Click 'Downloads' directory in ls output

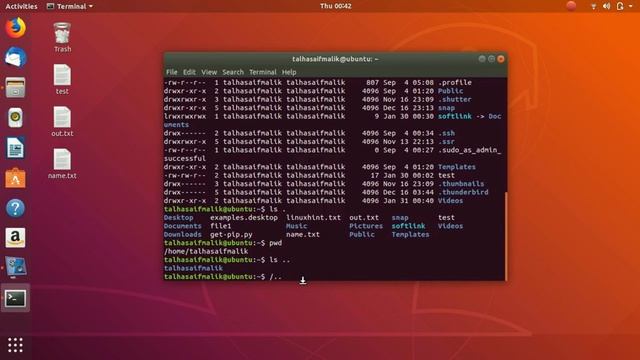(182, 235)
